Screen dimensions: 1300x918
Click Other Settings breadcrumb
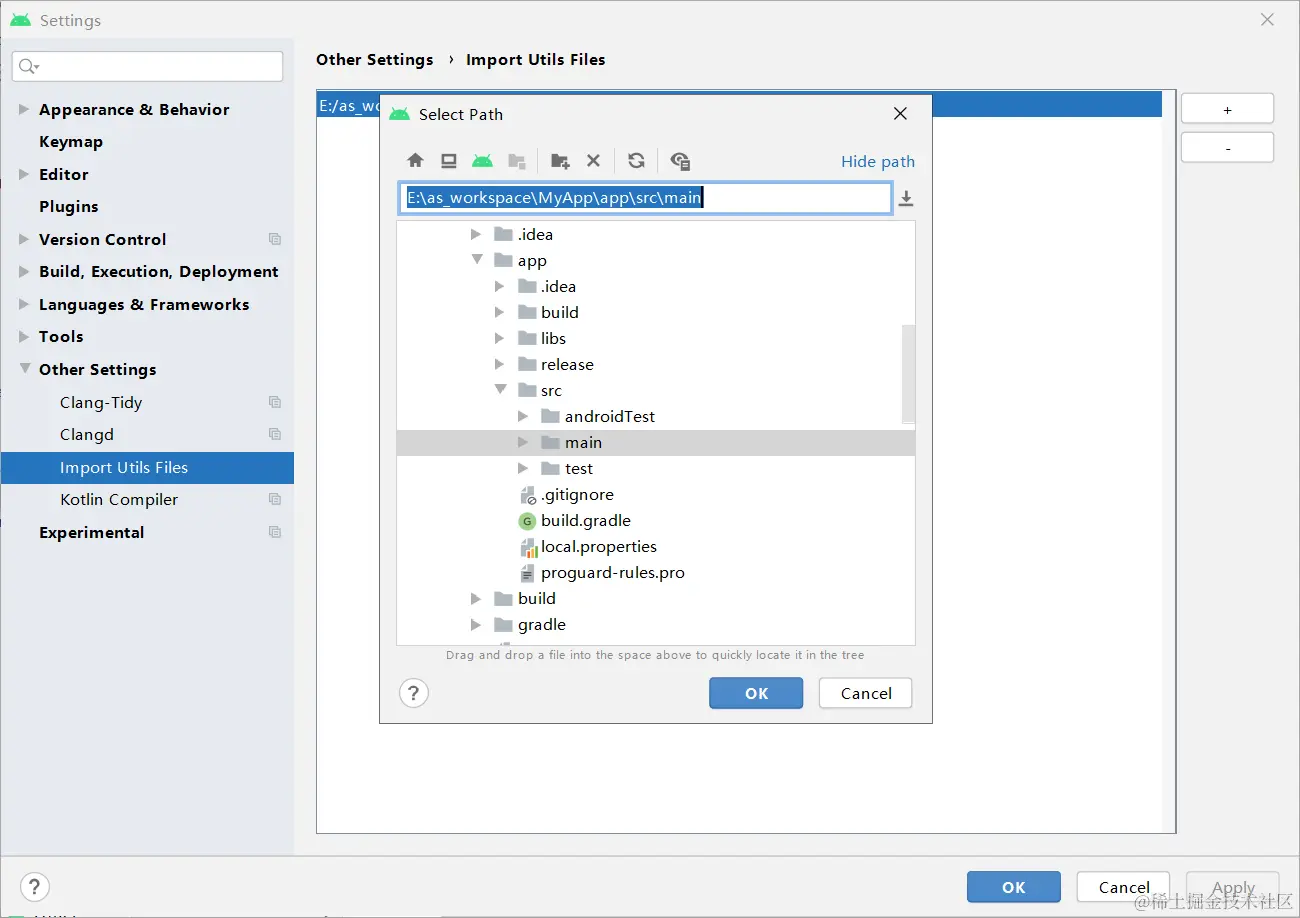click(375, 59)
